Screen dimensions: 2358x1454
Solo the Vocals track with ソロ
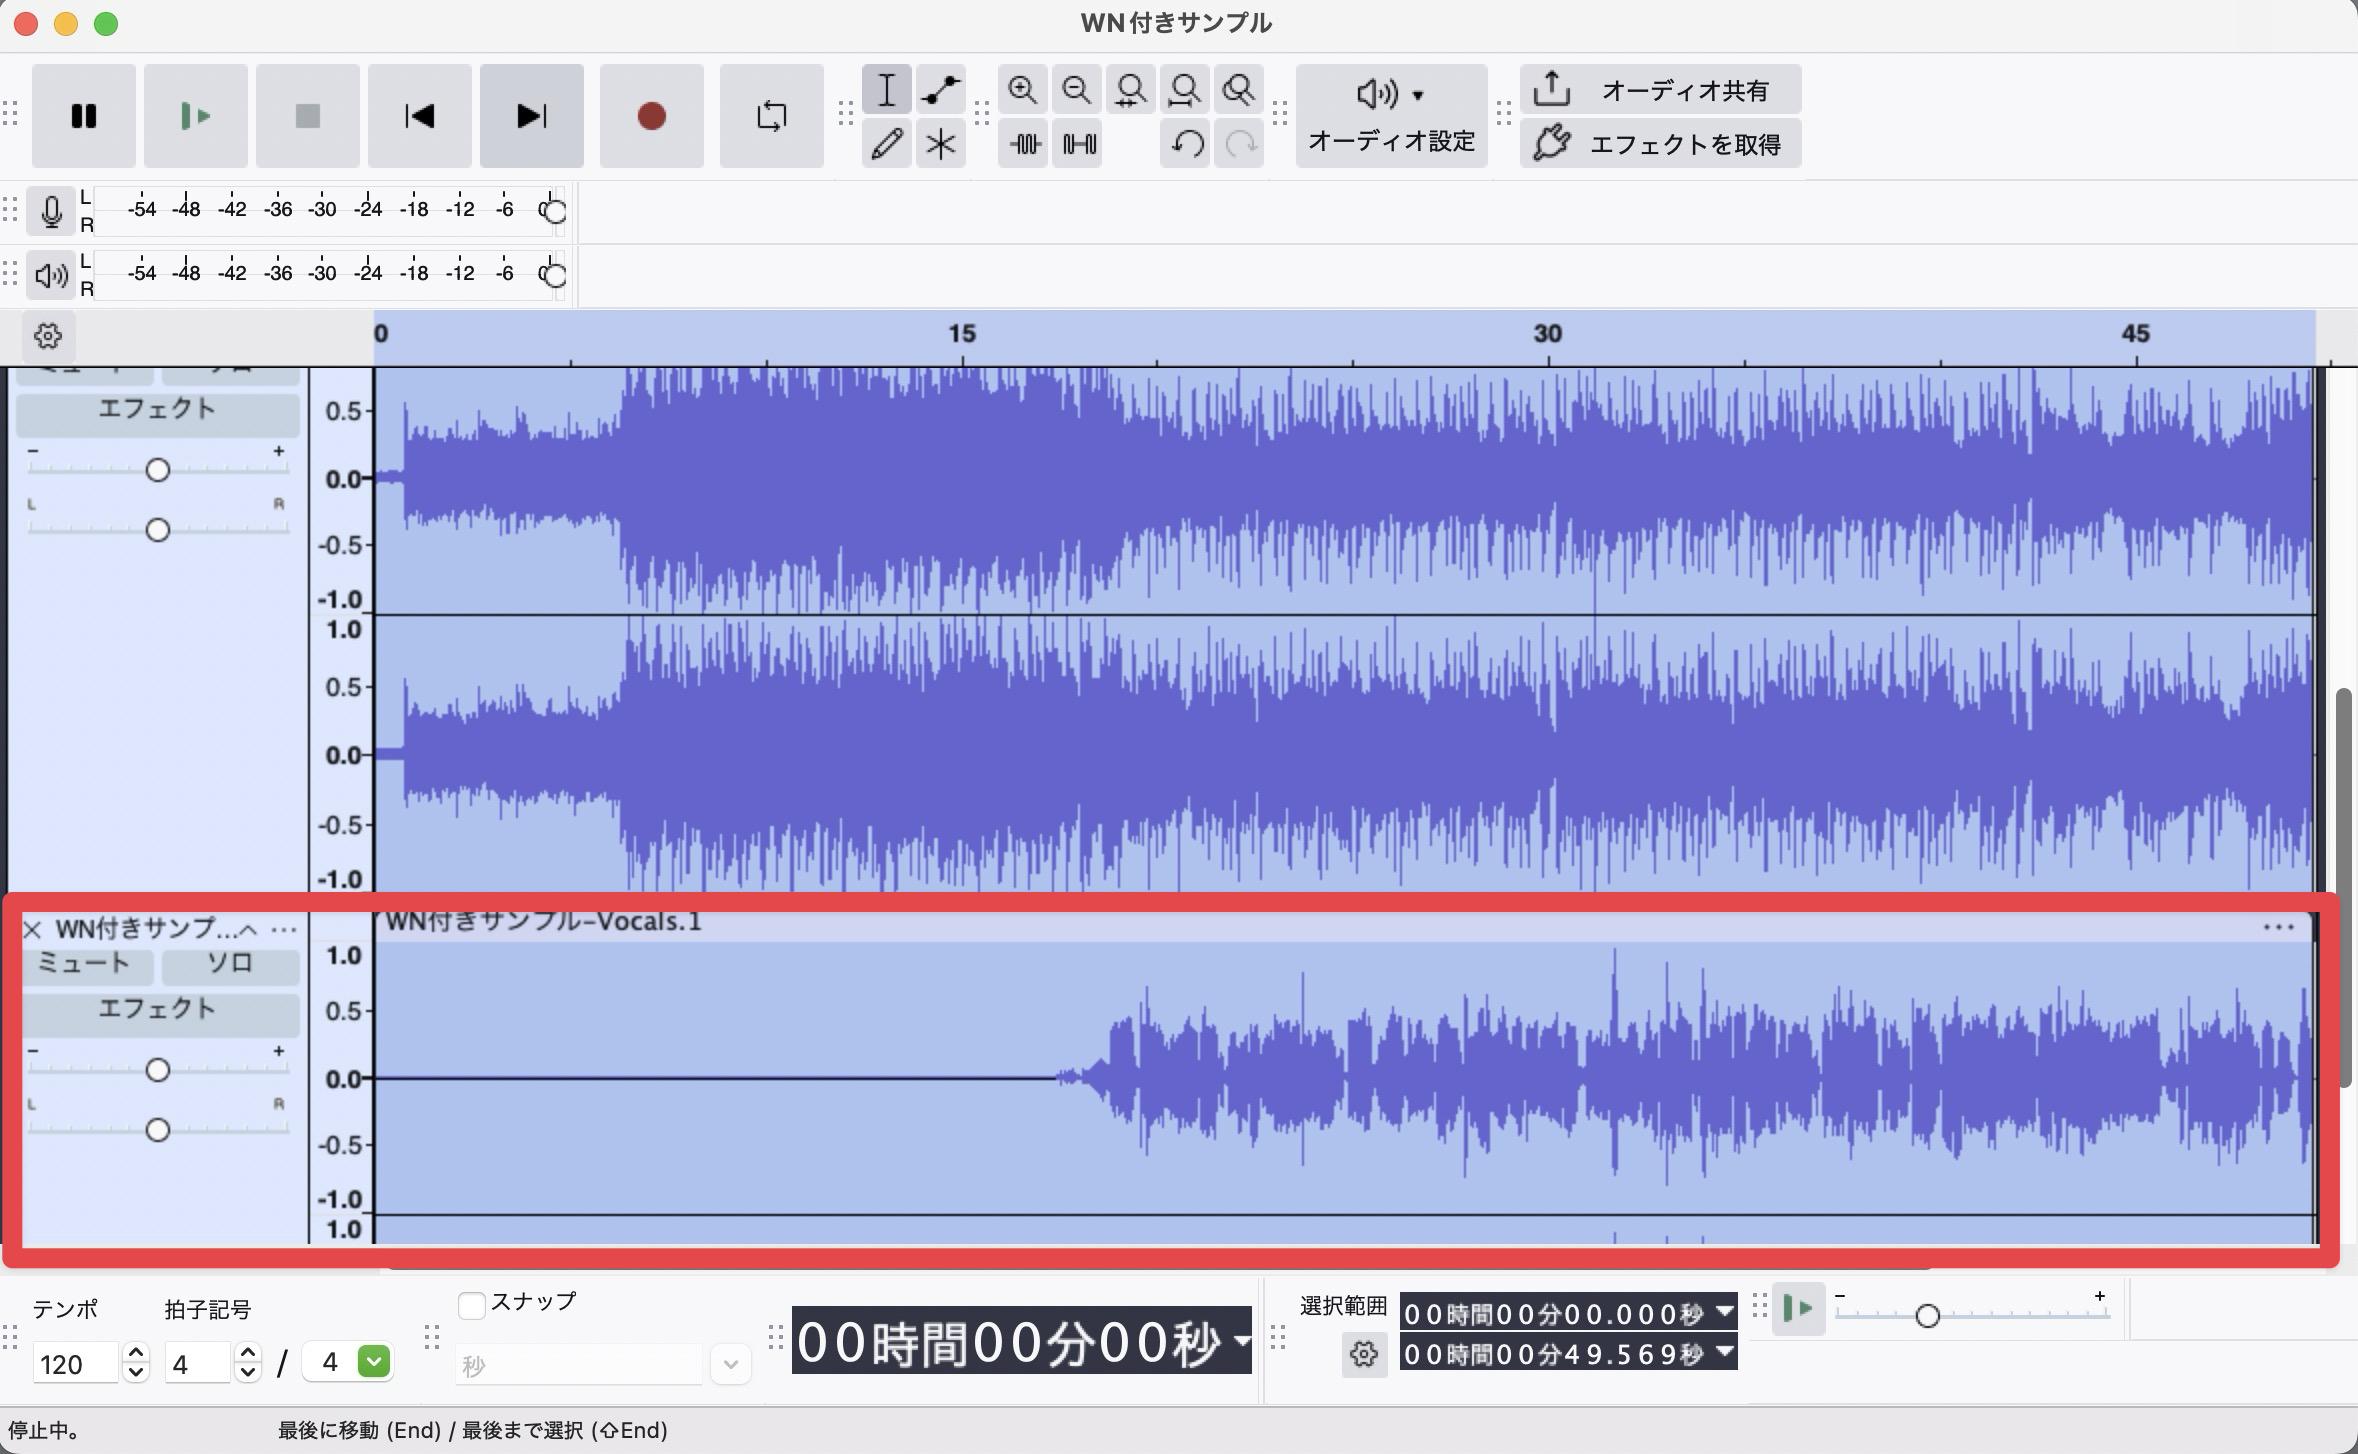230,964
